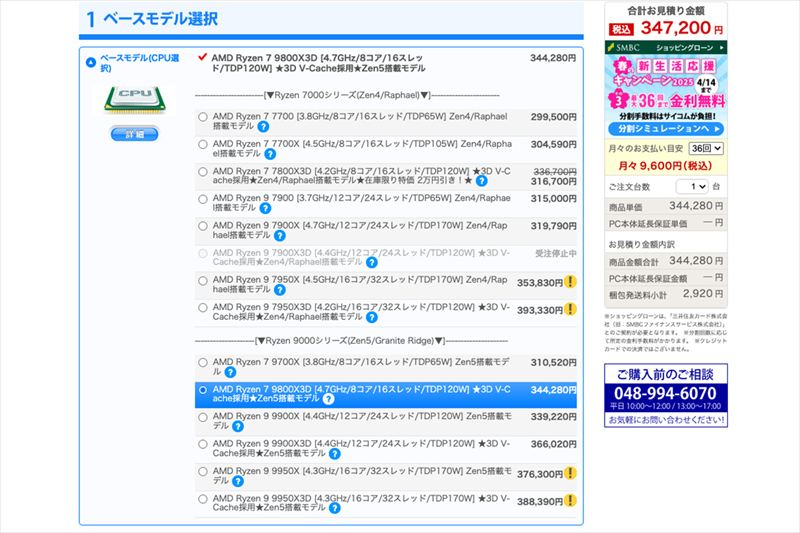Open help icon for Ryzen 7 7800X3D

tap(481, 181)
